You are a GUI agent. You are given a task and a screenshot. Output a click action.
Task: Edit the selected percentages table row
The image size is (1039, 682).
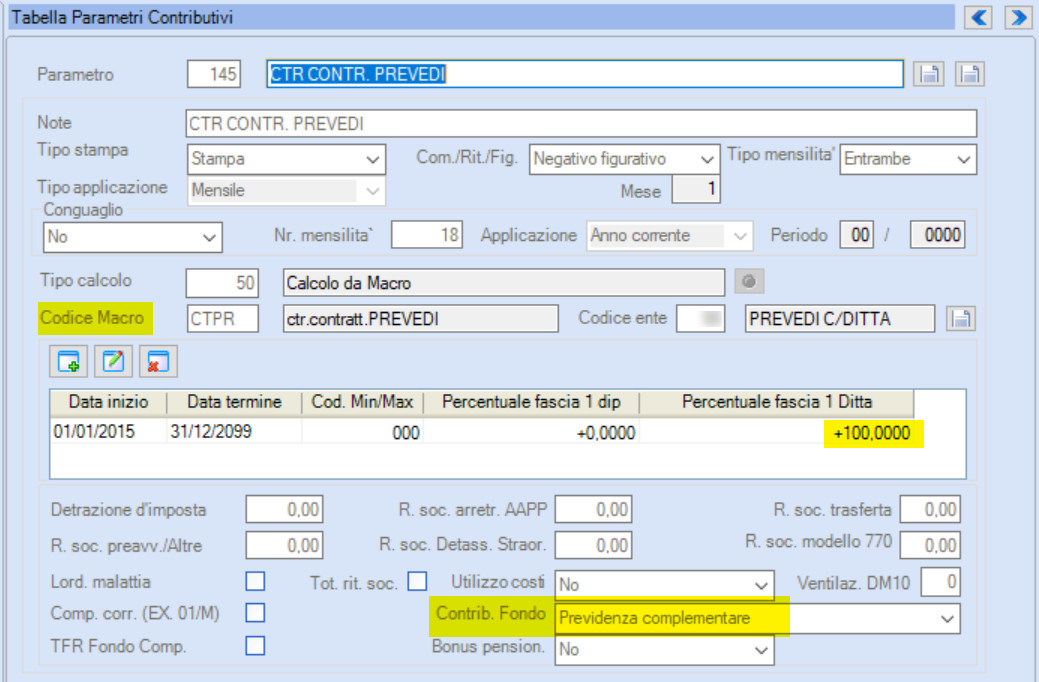tap(113, 362)
